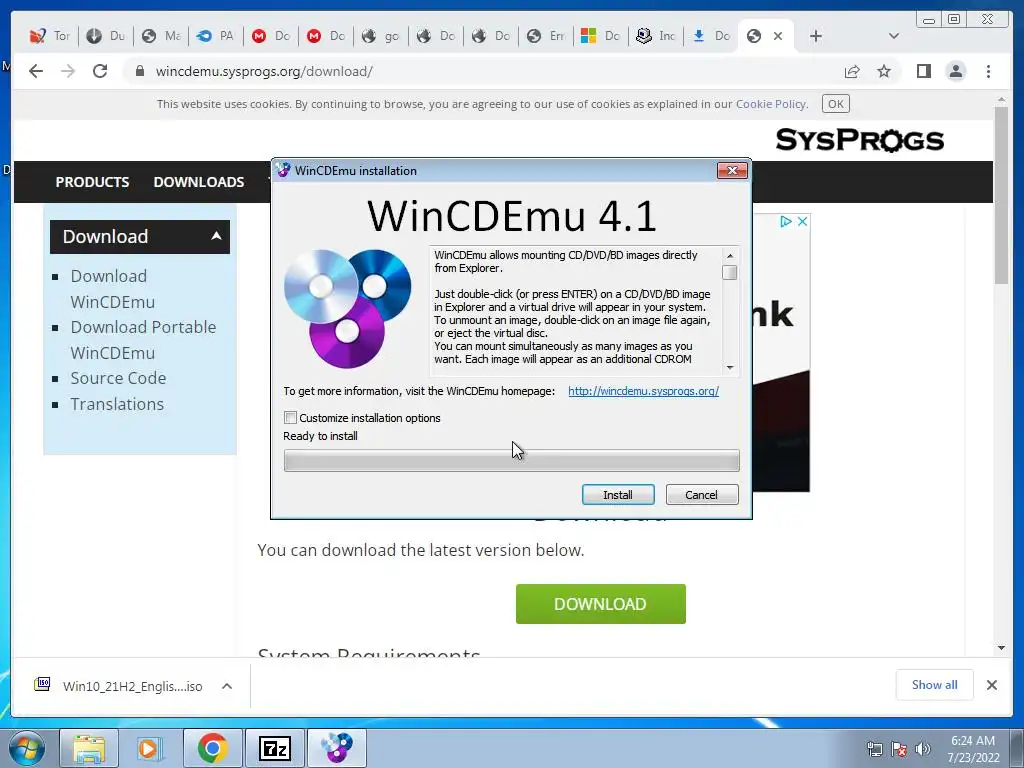Open Download WinCDEmu sidebar link

pyautogui.click(x=113, y=289)
